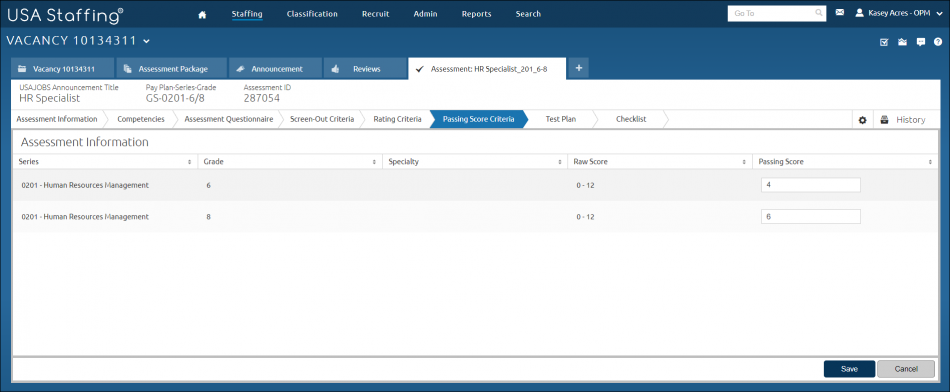Go to the Competencies step
The width and height of the screenshot is (950, 392).
click(x=141, y=119)
